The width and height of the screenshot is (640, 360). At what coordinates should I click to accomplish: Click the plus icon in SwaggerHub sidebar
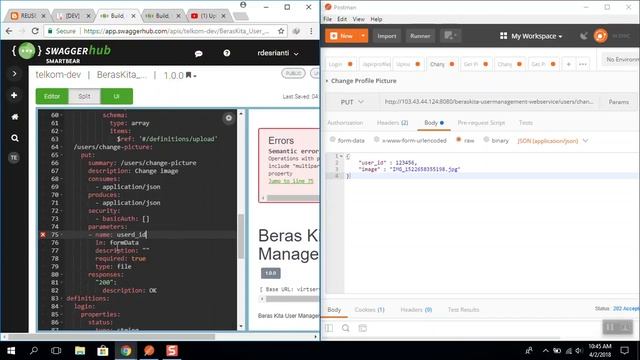coord(14,95)
